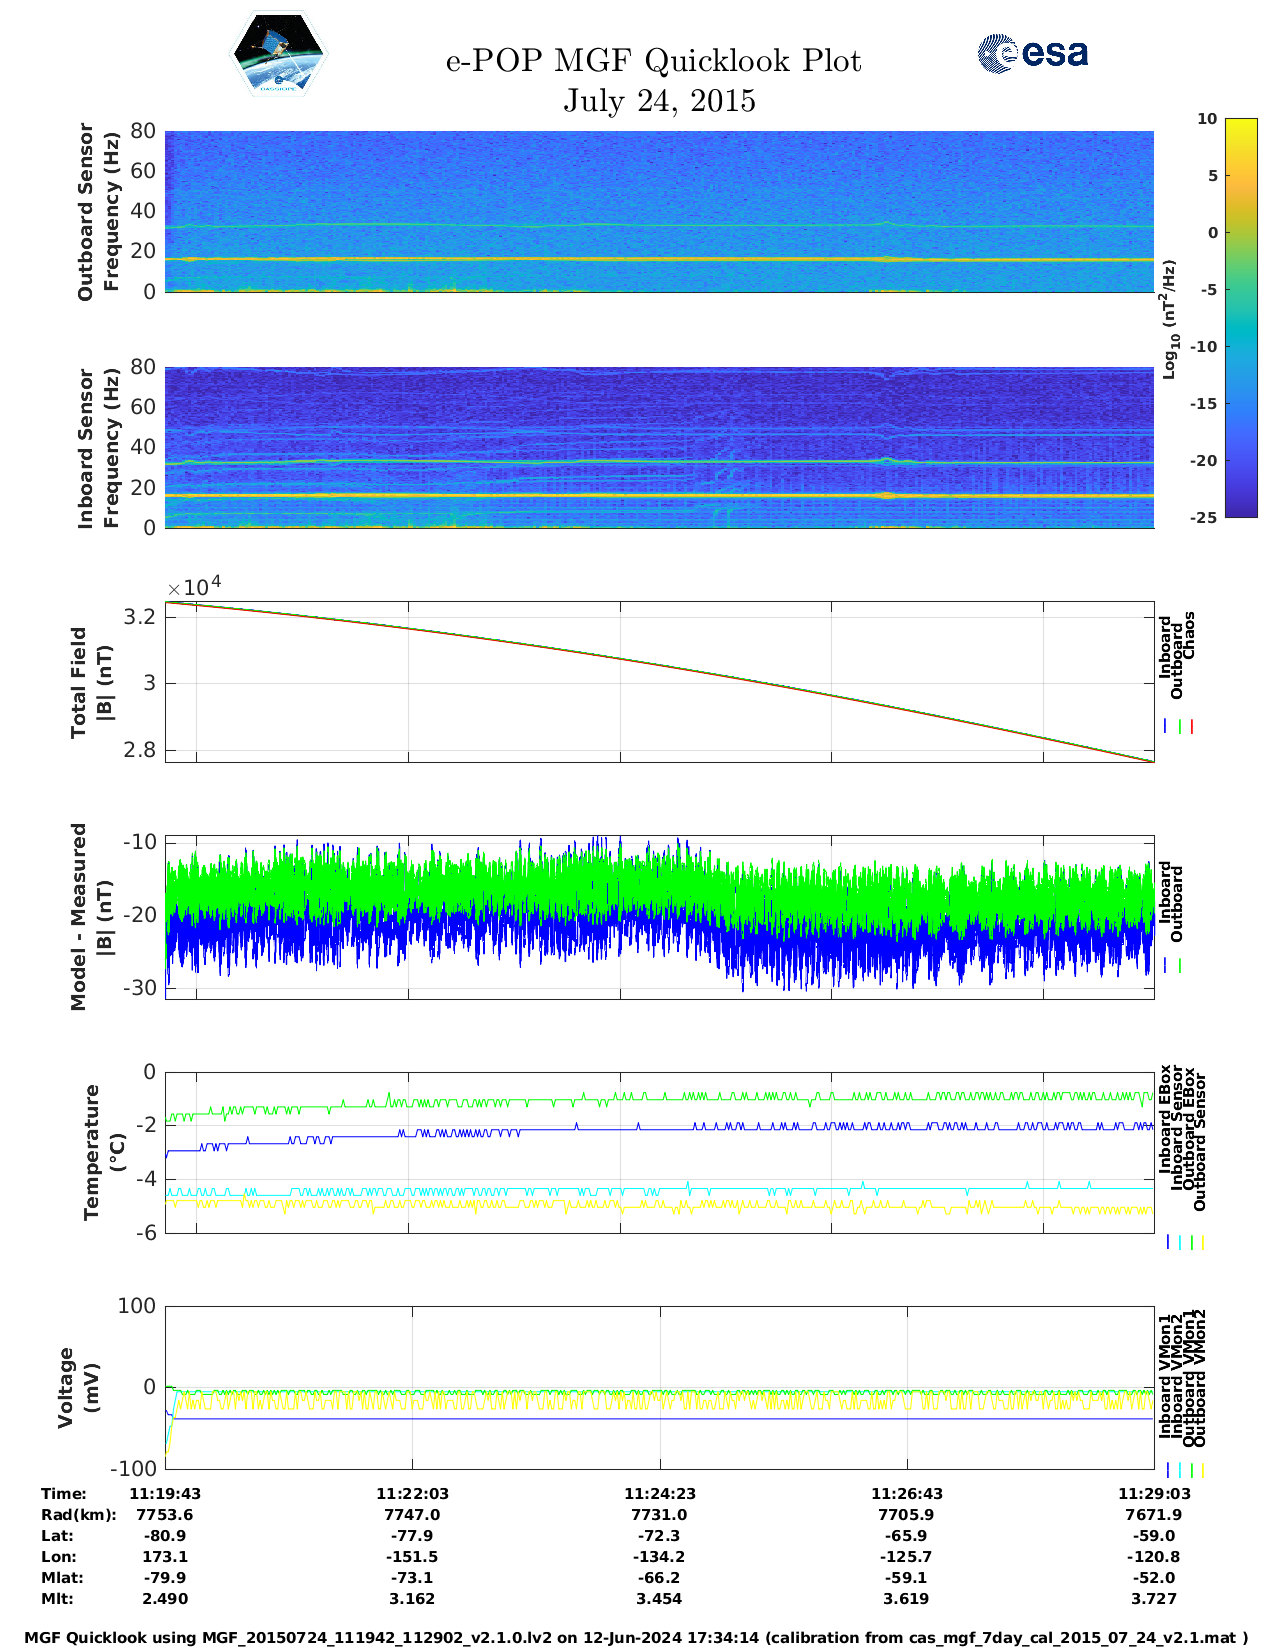Select the Outboard Sensor spectrogram panel
Viewport: 1275px width, 1650px height.
(x=659, y=211)
